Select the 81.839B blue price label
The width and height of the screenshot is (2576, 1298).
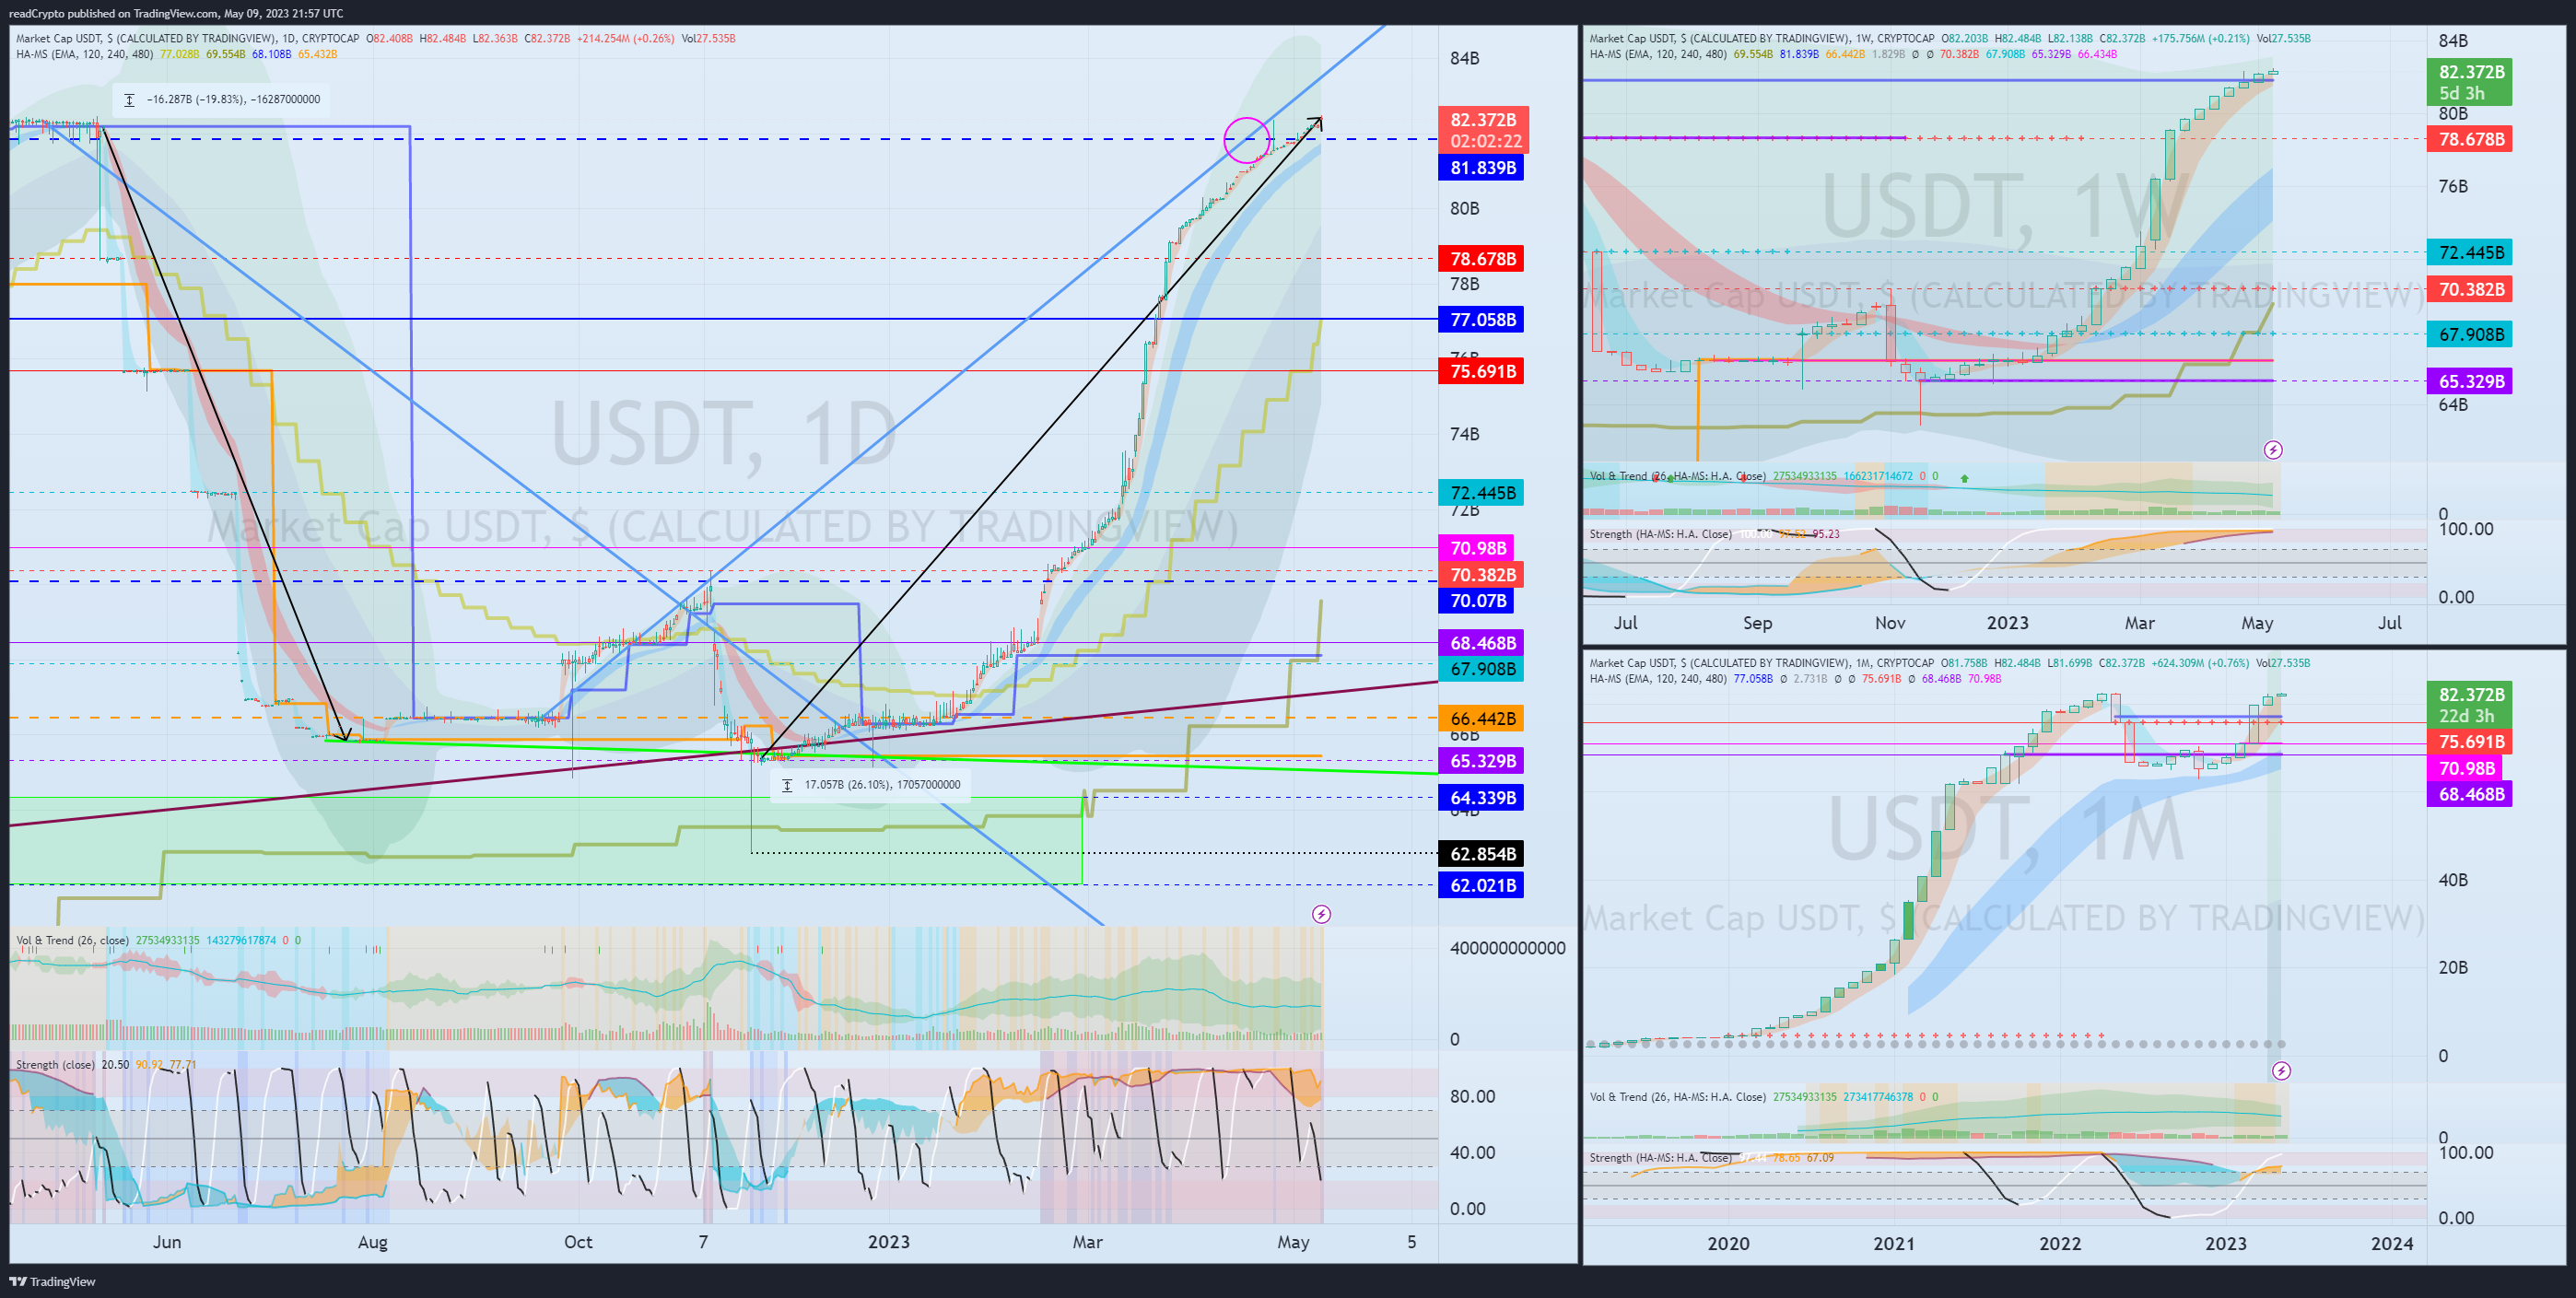coord(1482,168)
